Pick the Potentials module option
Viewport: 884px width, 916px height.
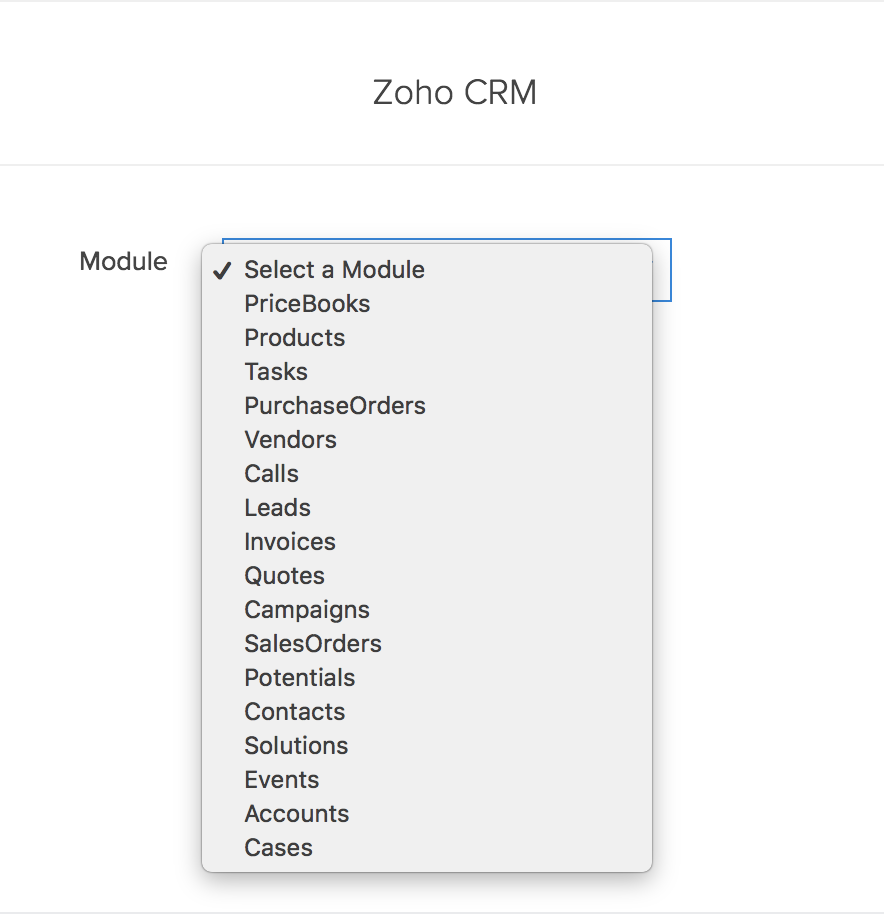(x=300, y=678)
